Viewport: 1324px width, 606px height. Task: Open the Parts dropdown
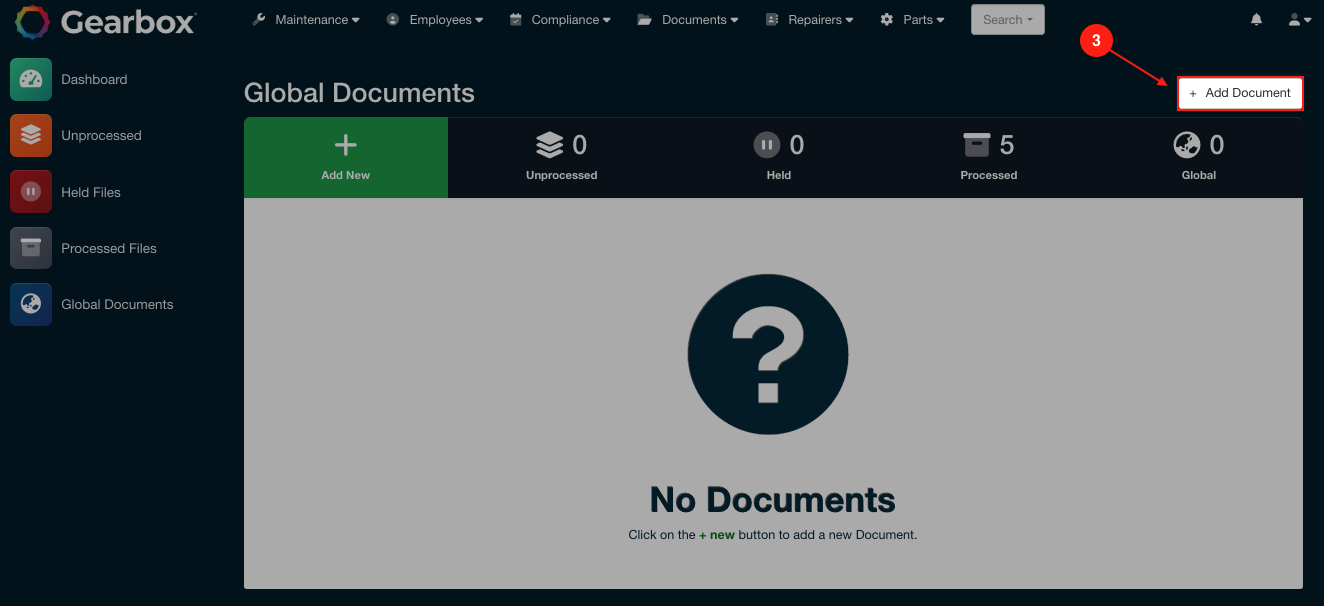(x=912, y=19)
